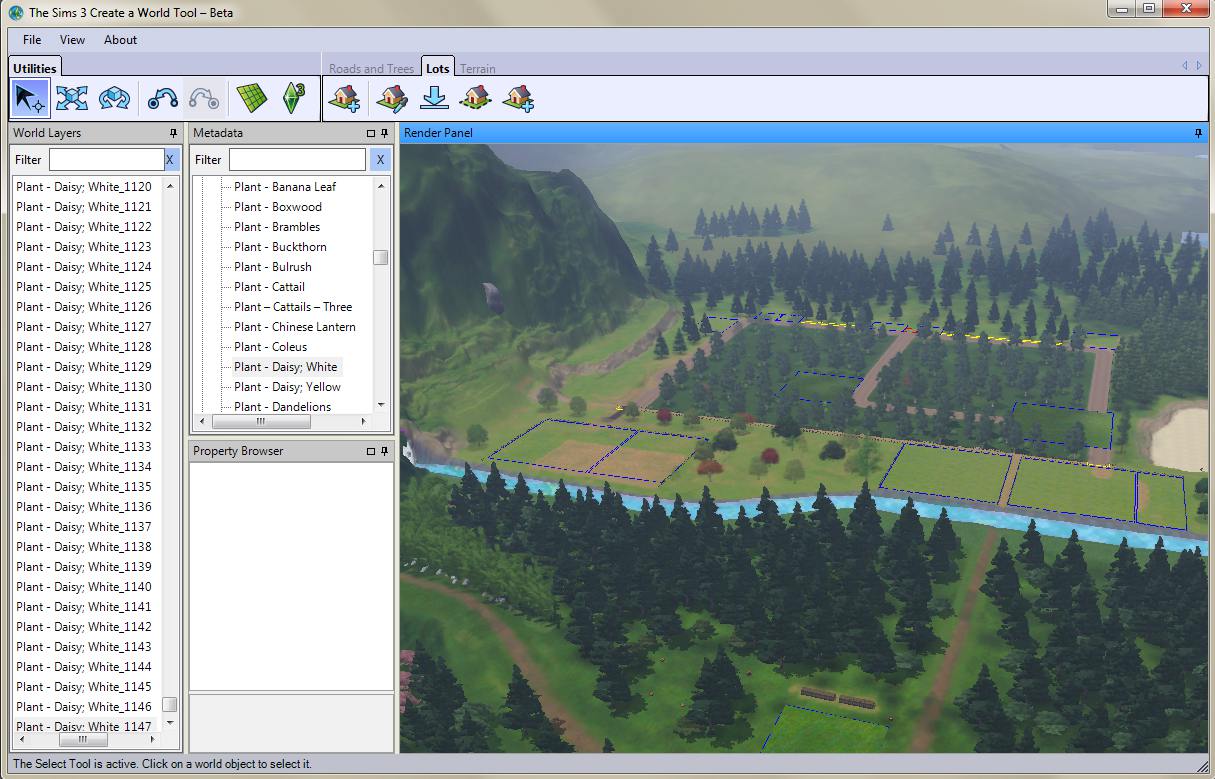Viewport: 1215px width, 779px height.
Task: Select Plant - Bulrush in Metadata
Action: pos(273,267)
